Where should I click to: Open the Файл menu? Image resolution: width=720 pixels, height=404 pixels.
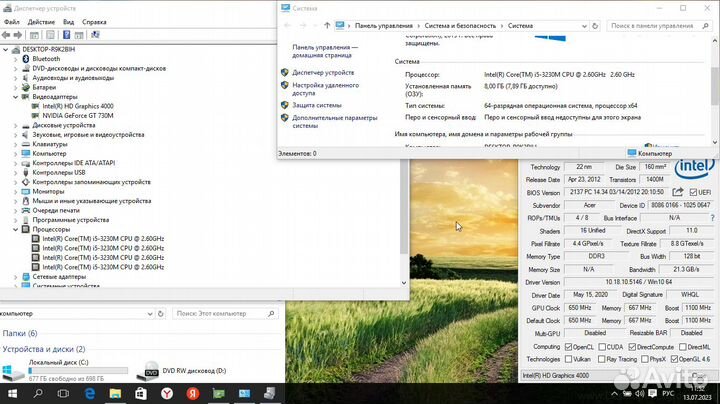(11, 22)
